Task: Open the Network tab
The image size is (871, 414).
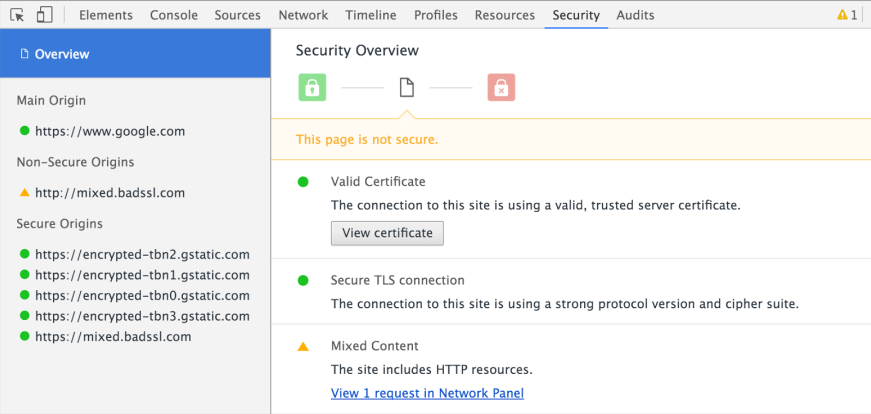Action: pos(303,15)
